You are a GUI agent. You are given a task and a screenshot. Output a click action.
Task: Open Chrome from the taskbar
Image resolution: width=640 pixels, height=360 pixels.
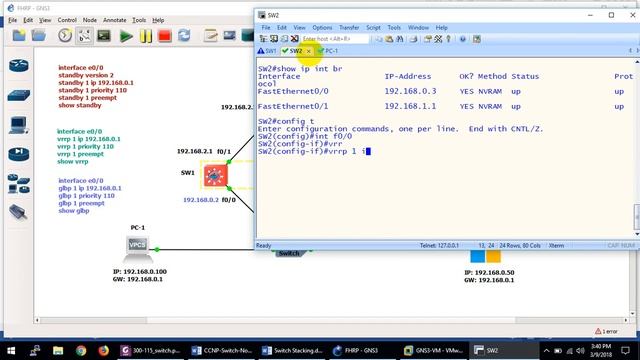pyautogui.click(x=81, y=351)
